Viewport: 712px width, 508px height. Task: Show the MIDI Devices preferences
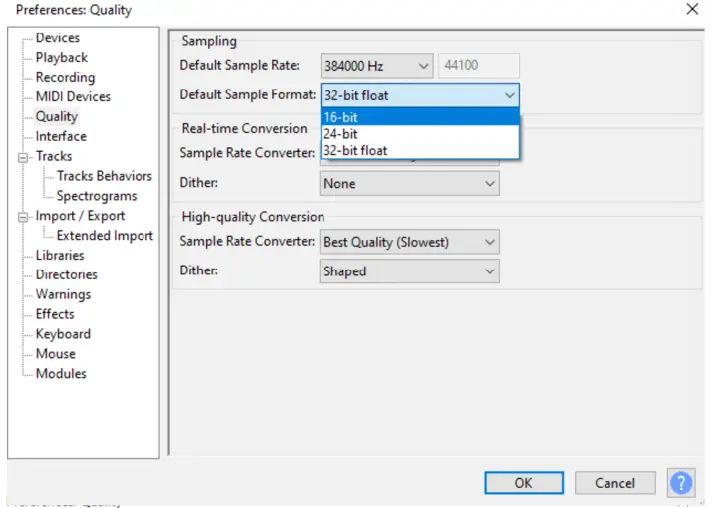(73, 97)
